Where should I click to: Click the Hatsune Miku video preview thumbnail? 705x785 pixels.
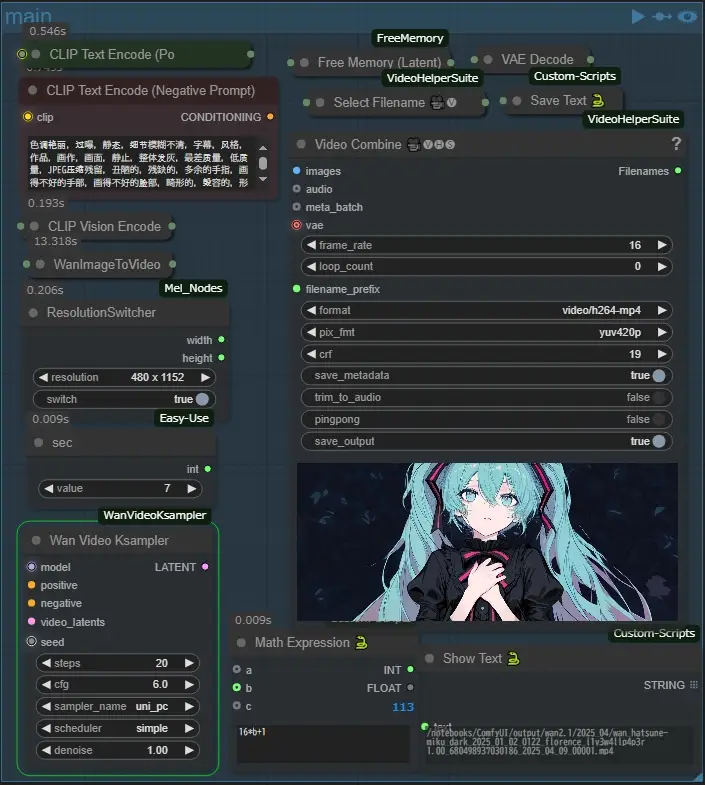click(x=487, y=542)
